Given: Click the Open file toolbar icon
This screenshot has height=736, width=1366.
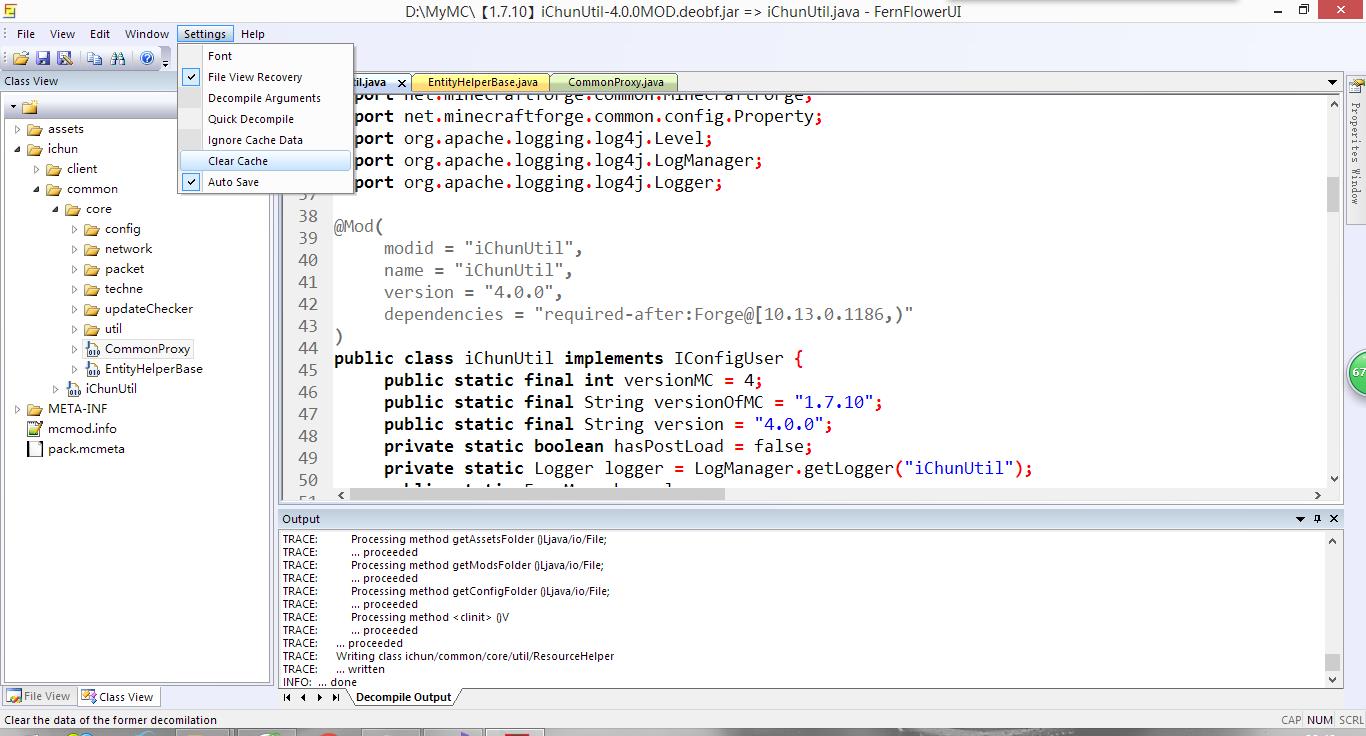Looking at the screenshot, I should click(20, 59).
